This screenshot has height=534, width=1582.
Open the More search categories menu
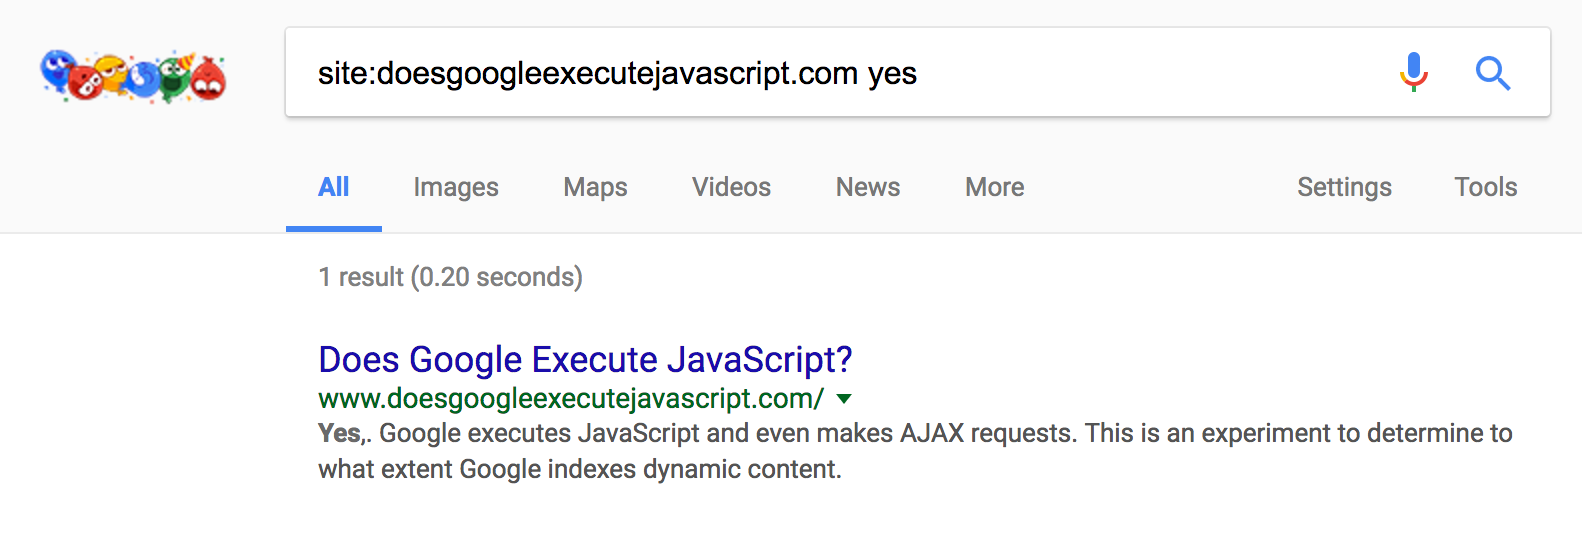pos(994,187)
